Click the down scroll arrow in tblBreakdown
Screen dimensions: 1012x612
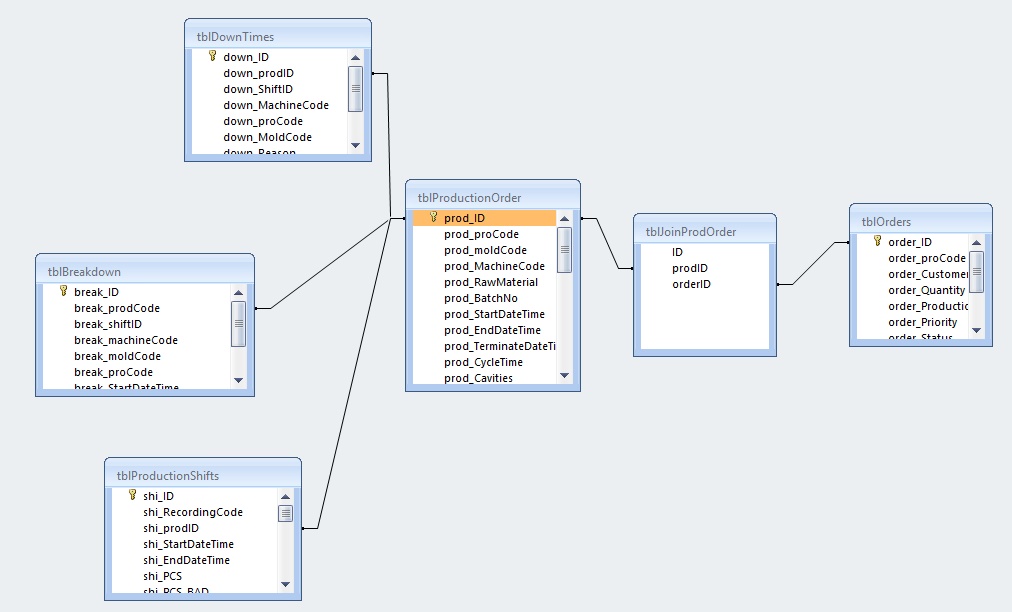click(238, 380)
